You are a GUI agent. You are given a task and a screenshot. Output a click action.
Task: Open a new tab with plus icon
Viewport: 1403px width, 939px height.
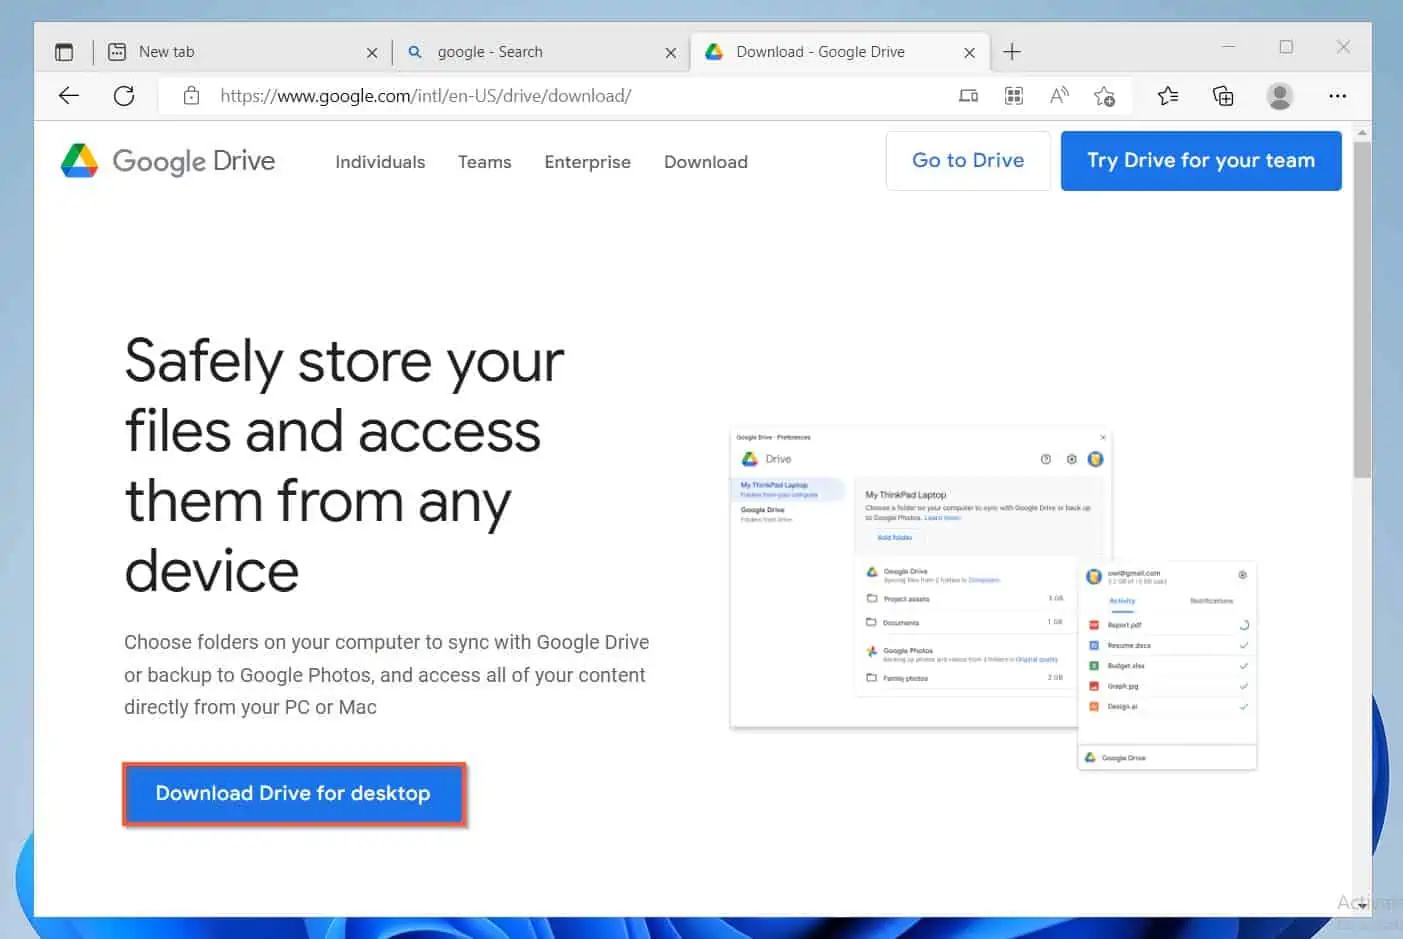pyautogui.click(x=1012, y=52)
